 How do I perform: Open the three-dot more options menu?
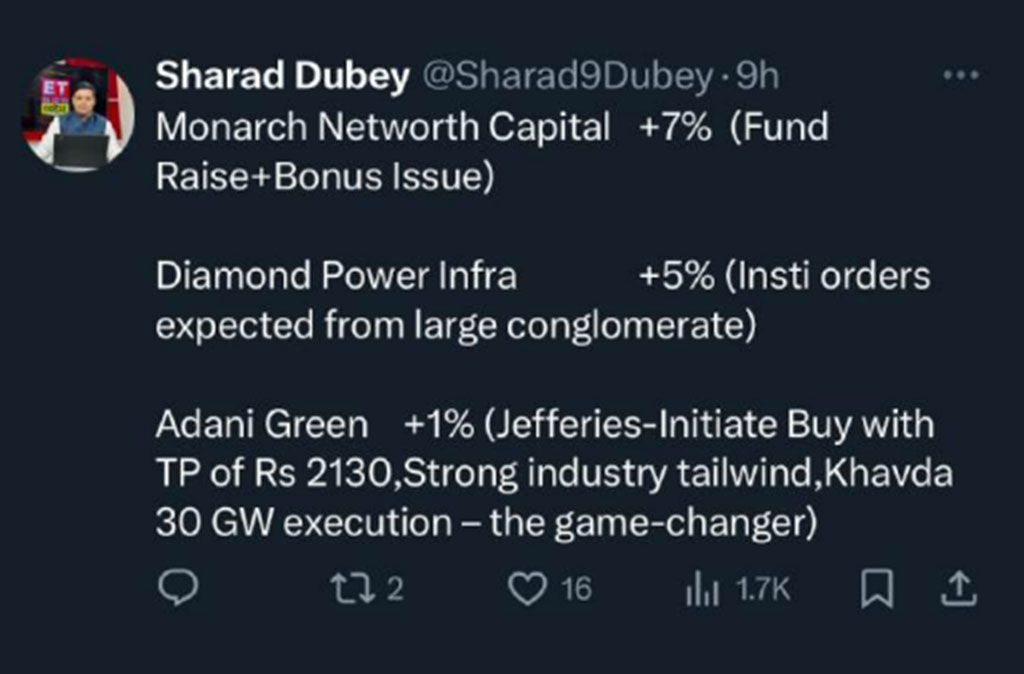pyautogui.click(x=963, y=77)
